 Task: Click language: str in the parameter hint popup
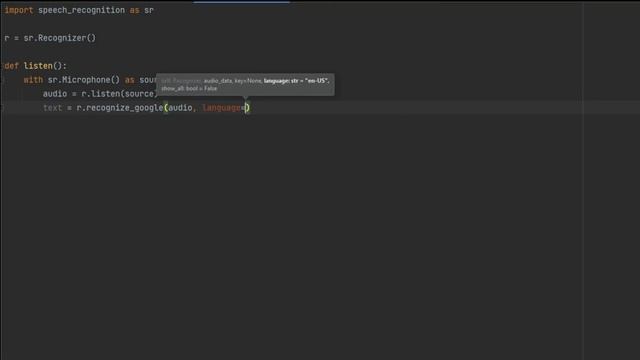(281, 81)
